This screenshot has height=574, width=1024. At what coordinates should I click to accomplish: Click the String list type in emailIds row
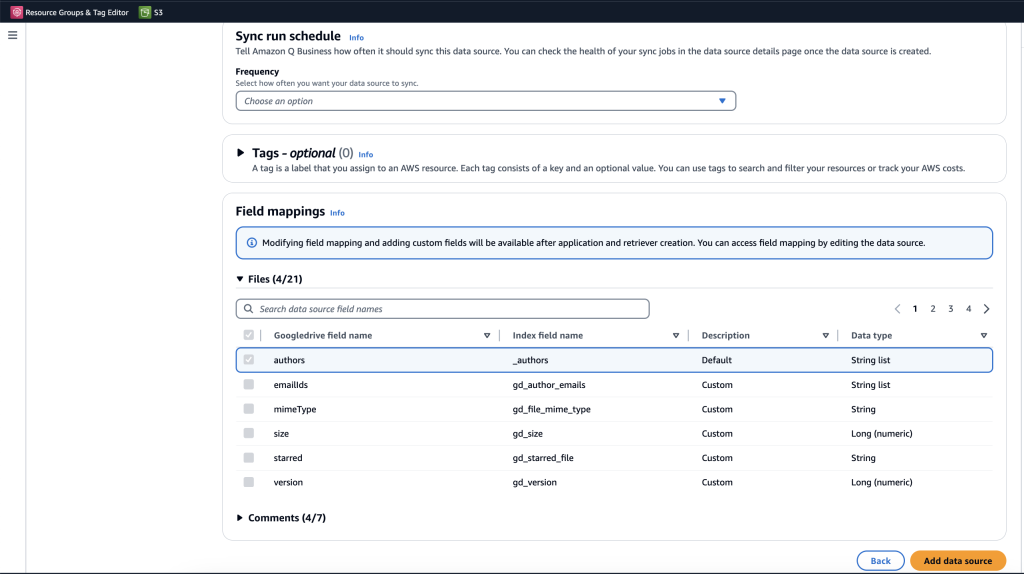click(871, 385)
